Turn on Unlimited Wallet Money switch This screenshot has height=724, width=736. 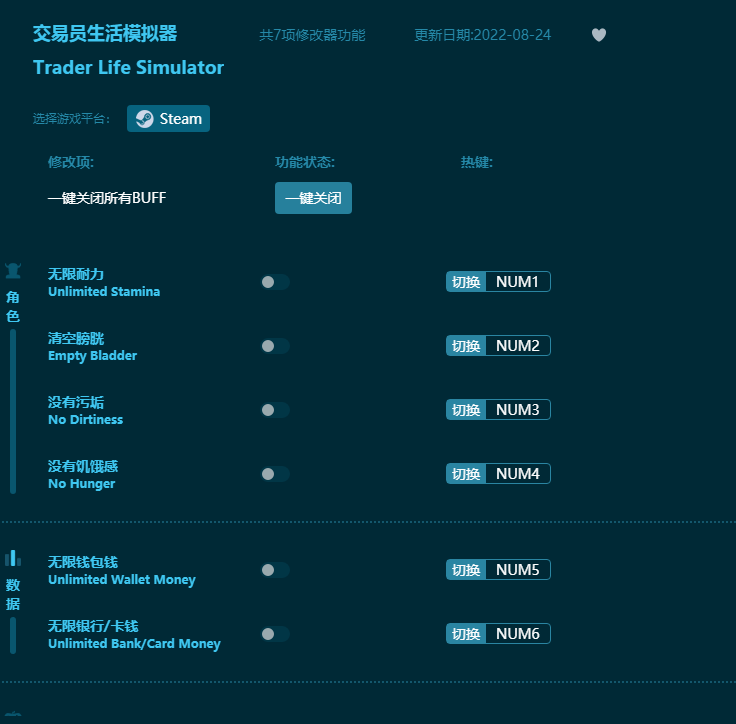276,570
